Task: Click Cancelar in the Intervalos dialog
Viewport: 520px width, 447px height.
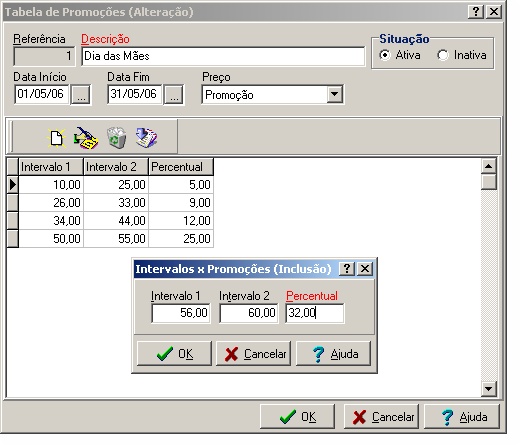Action: point(254,354)
